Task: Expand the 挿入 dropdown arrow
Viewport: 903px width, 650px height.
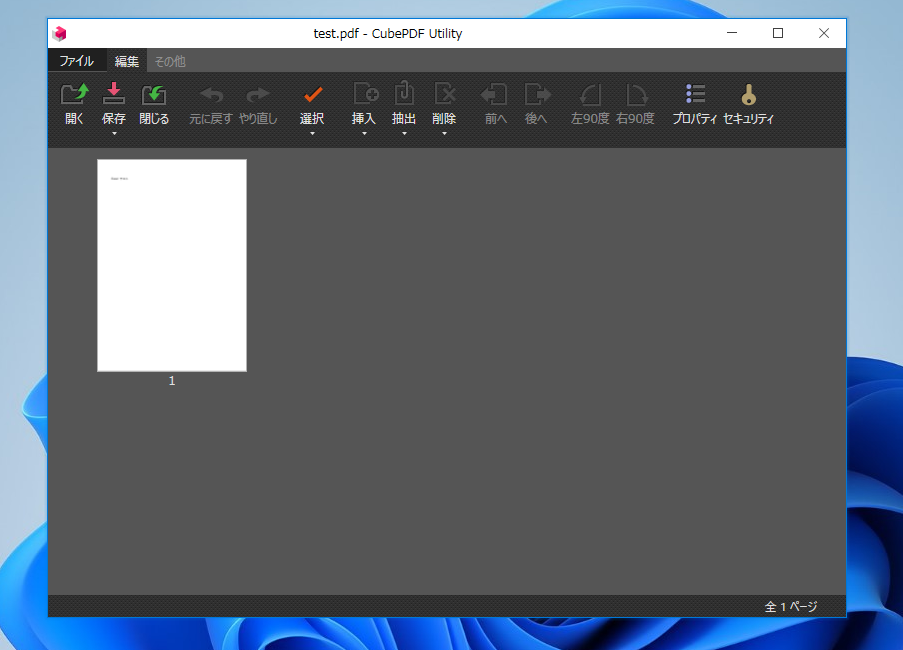Action: pyautogui.click(x=364, y=134)
